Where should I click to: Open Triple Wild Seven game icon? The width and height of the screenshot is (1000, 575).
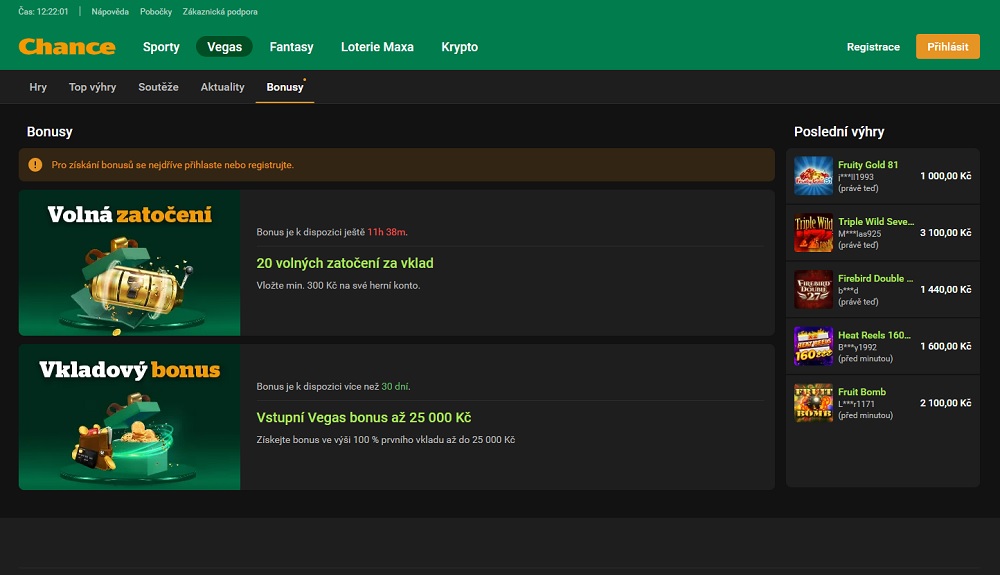coord(813,233)
